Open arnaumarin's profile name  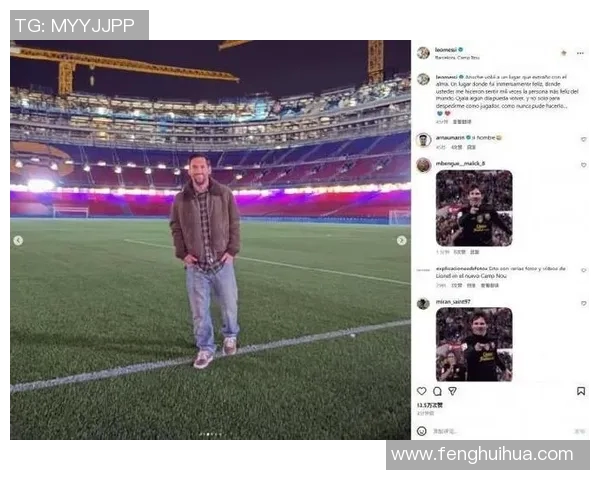pyautogui.click(x=450, y=137)
